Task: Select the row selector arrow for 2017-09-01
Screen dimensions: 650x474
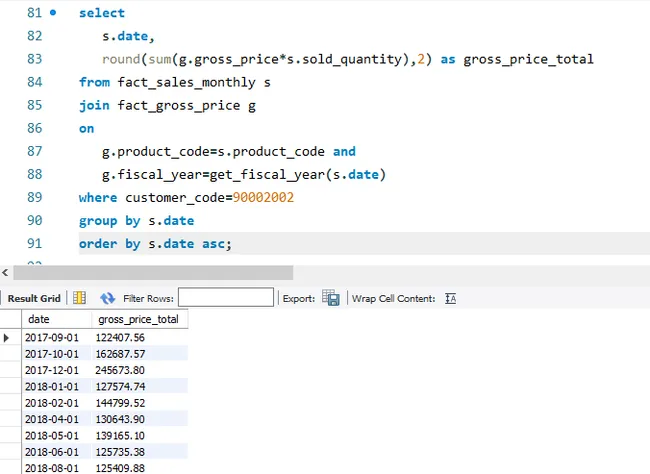Action: [x=6, y=338]
